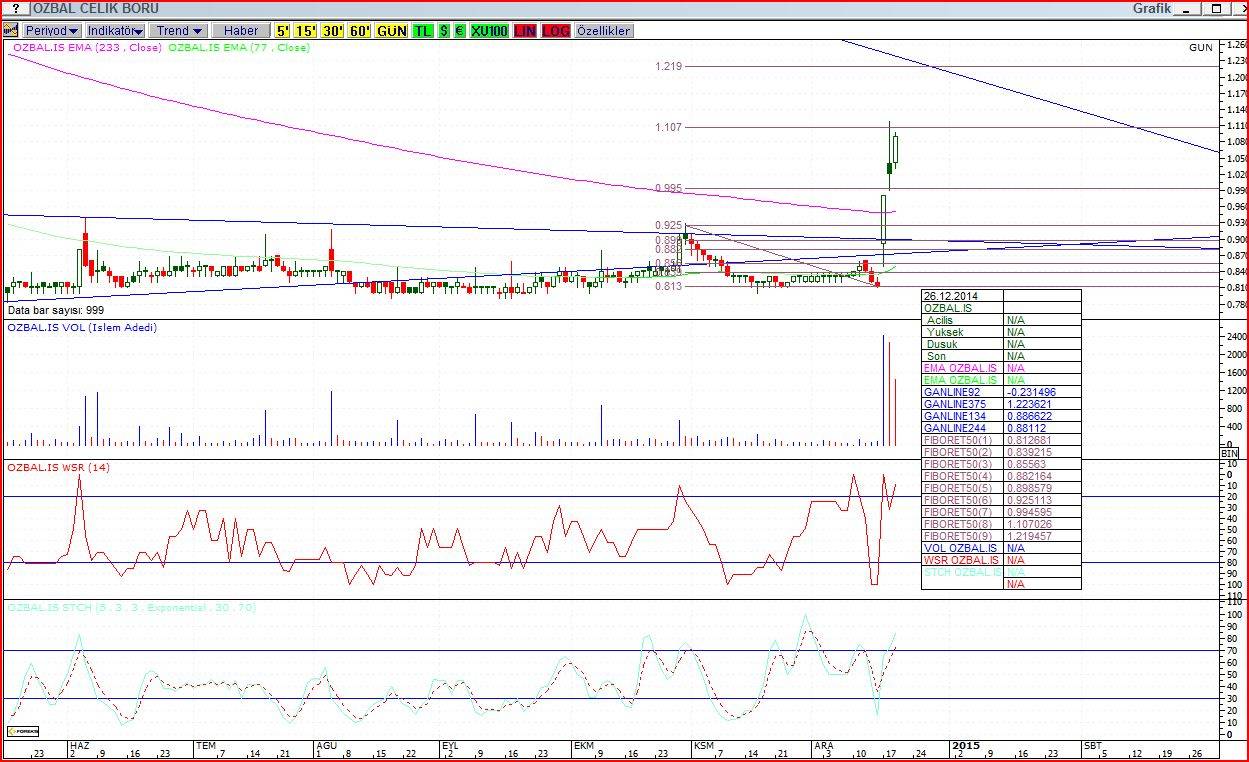The height and width of the screenshot is (762, 1249).
Task: Select the 60' timeframe button
Action: tap(360, 31)
